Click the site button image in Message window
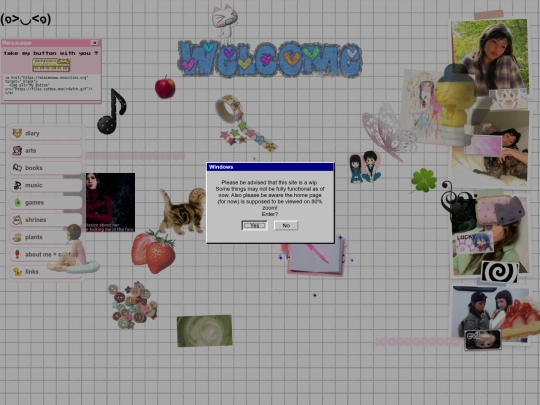540x405 pixels. click(x=51, y=65)
